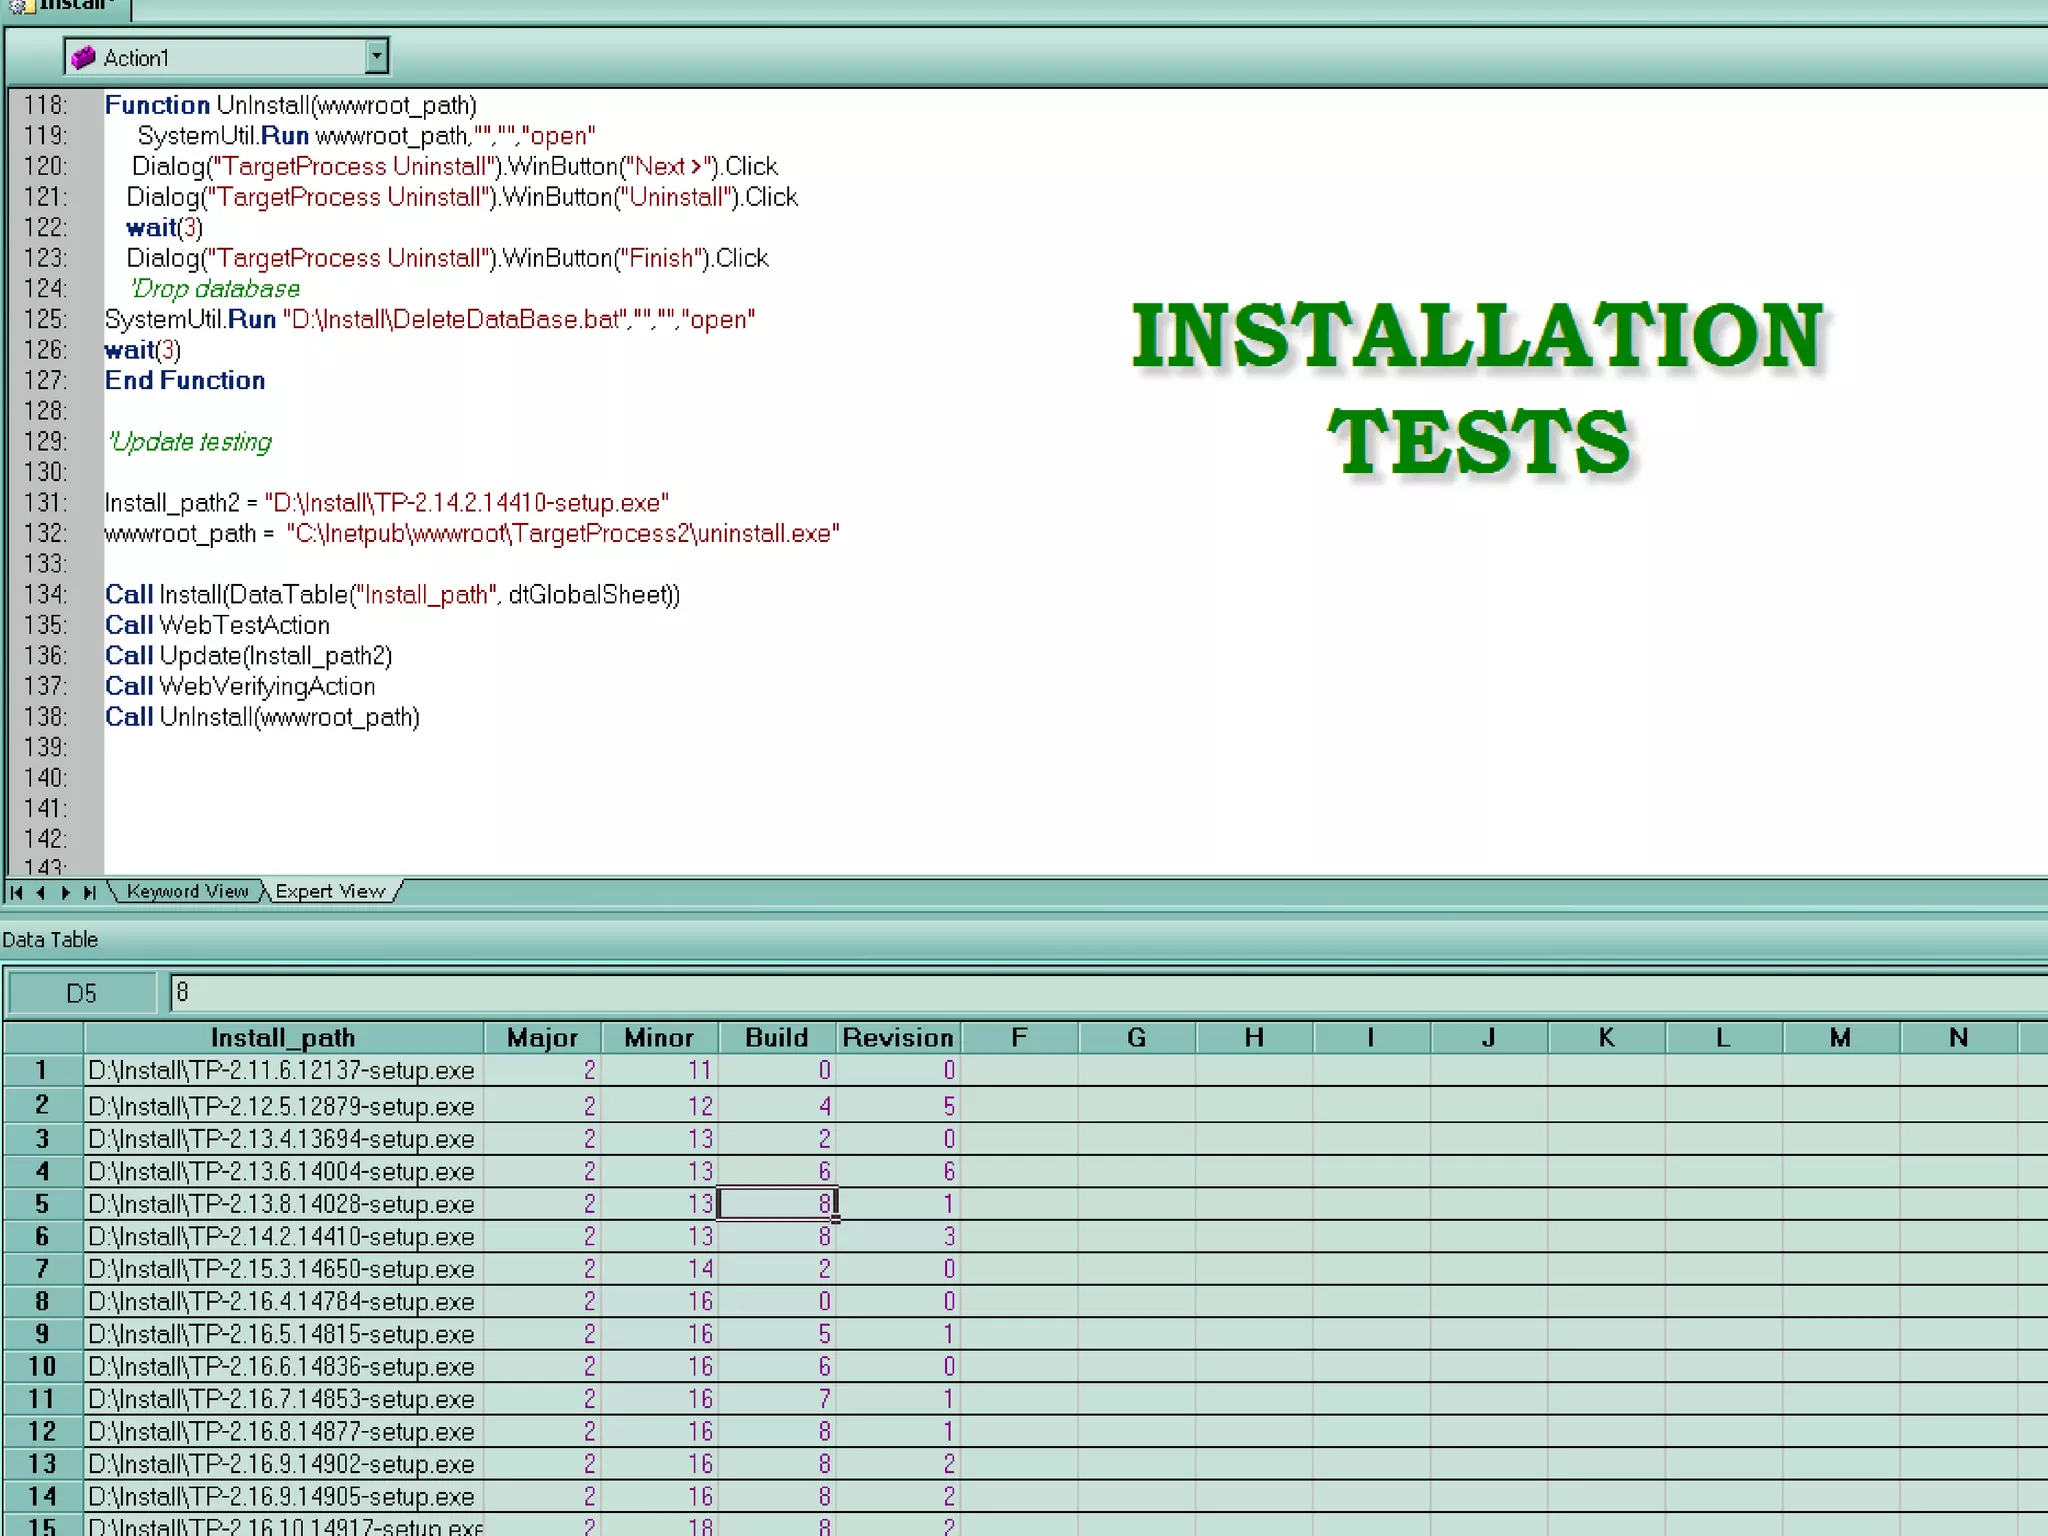Jump to first tab navigation arrow
This screenshot has width=2048, height=1536.
click(x=17, y=892)
